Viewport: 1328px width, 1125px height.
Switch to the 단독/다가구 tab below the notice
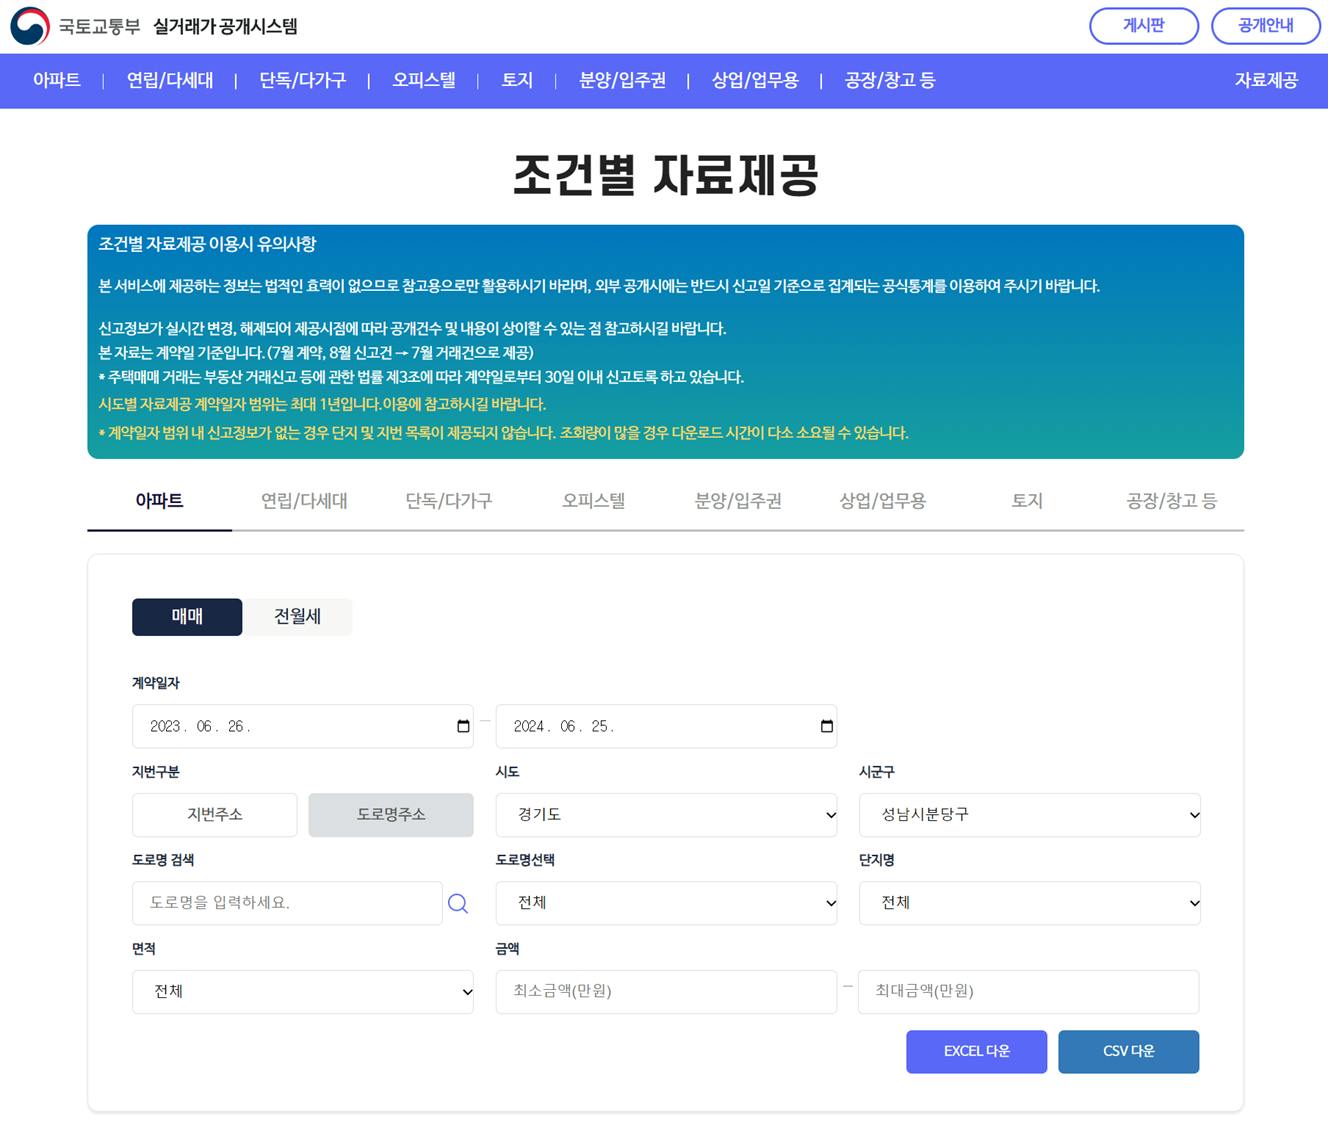point(449,501)
